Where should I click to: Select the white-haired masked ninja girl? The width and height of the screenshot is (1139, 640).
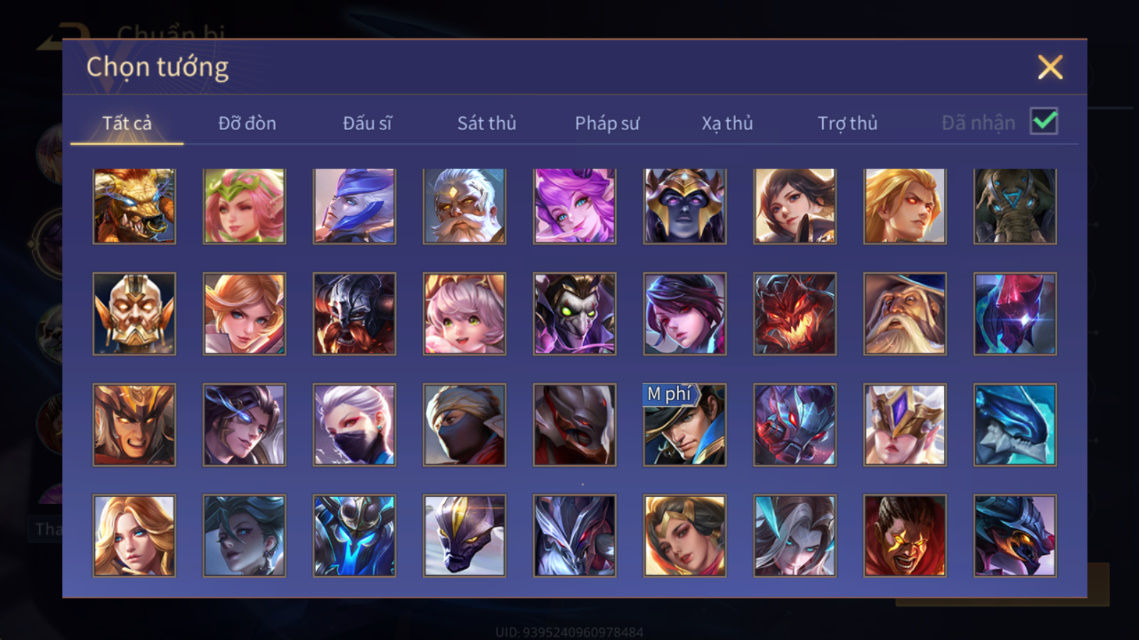coord(354,425)
